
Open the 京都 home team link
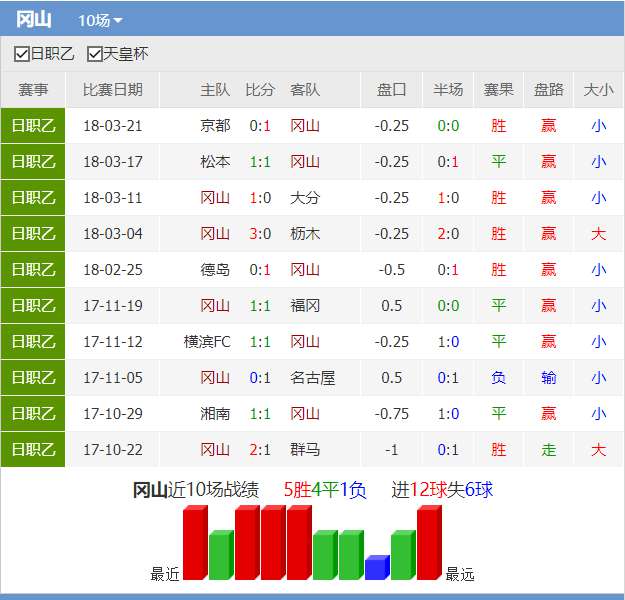click(x=214, y=126)
